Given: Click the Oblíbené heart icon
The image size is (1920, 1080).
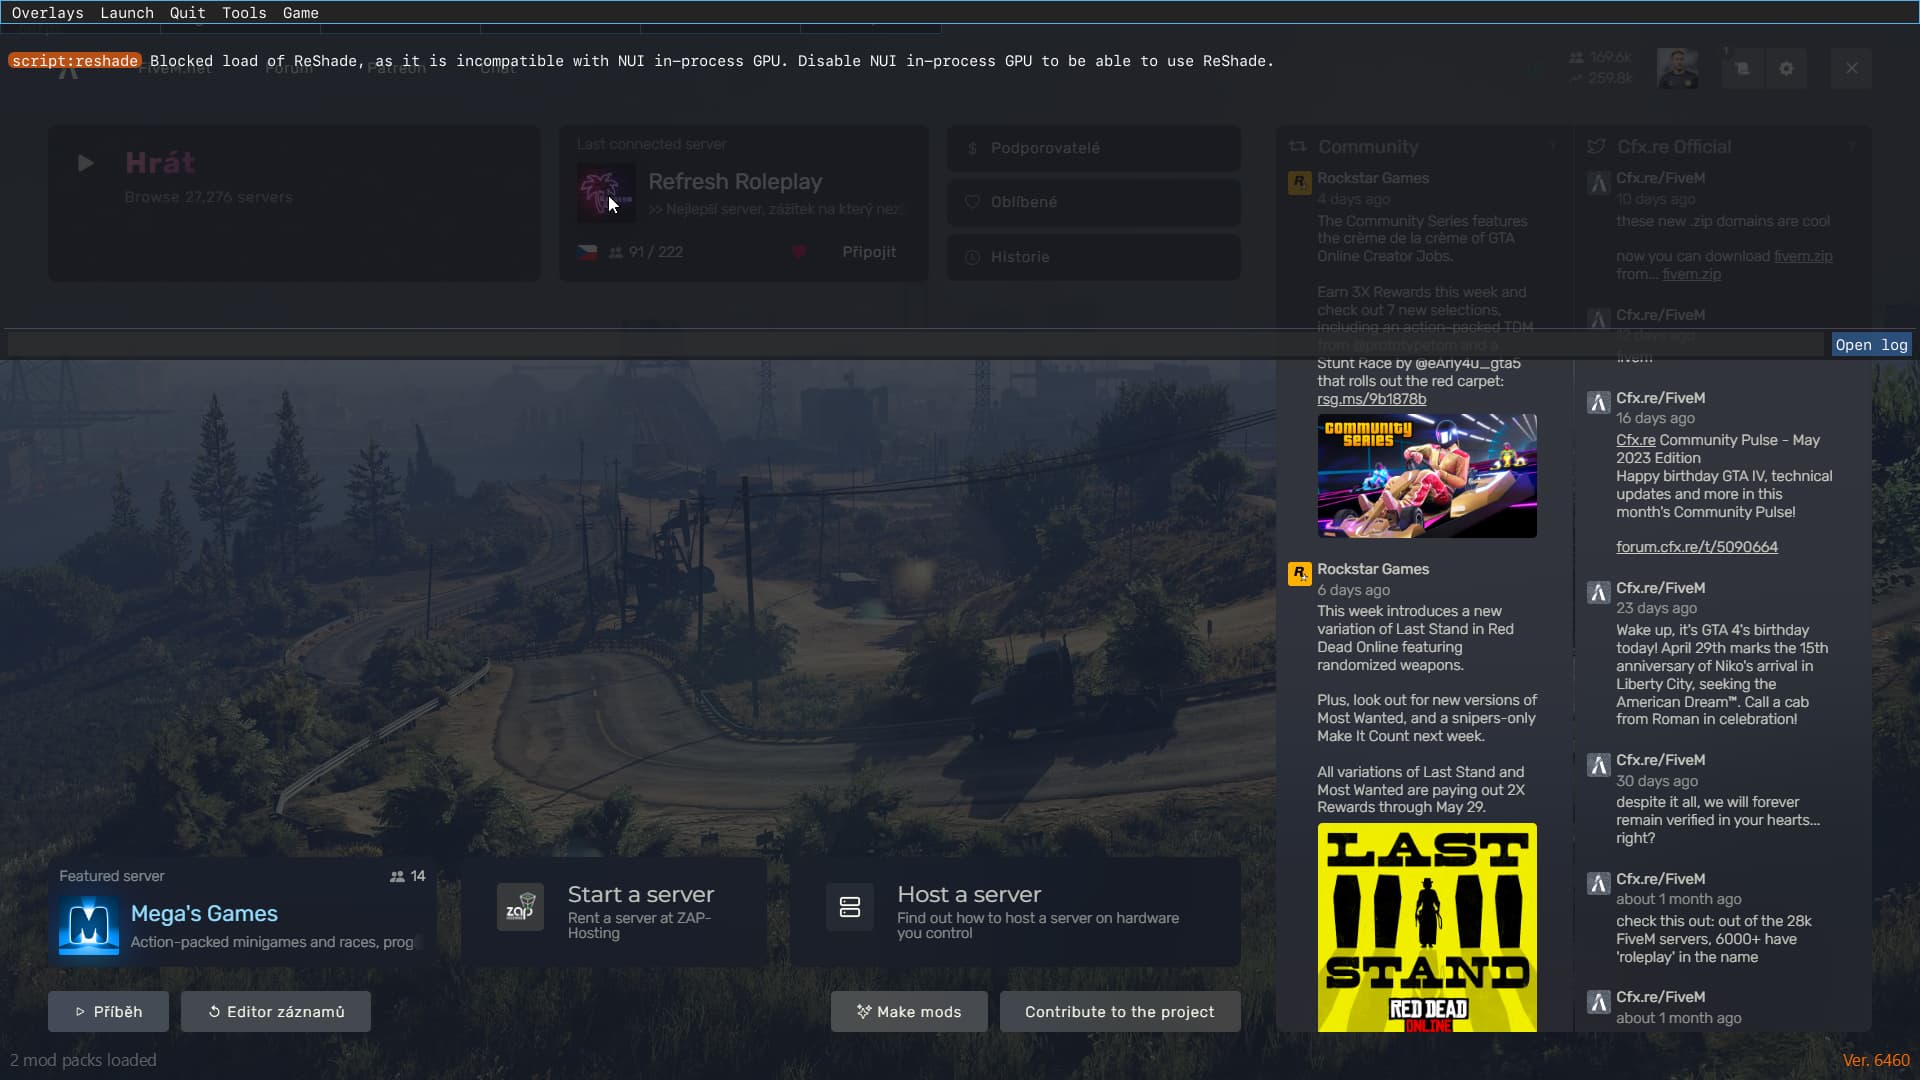Looking at the screenshot, I should [972, 202].
